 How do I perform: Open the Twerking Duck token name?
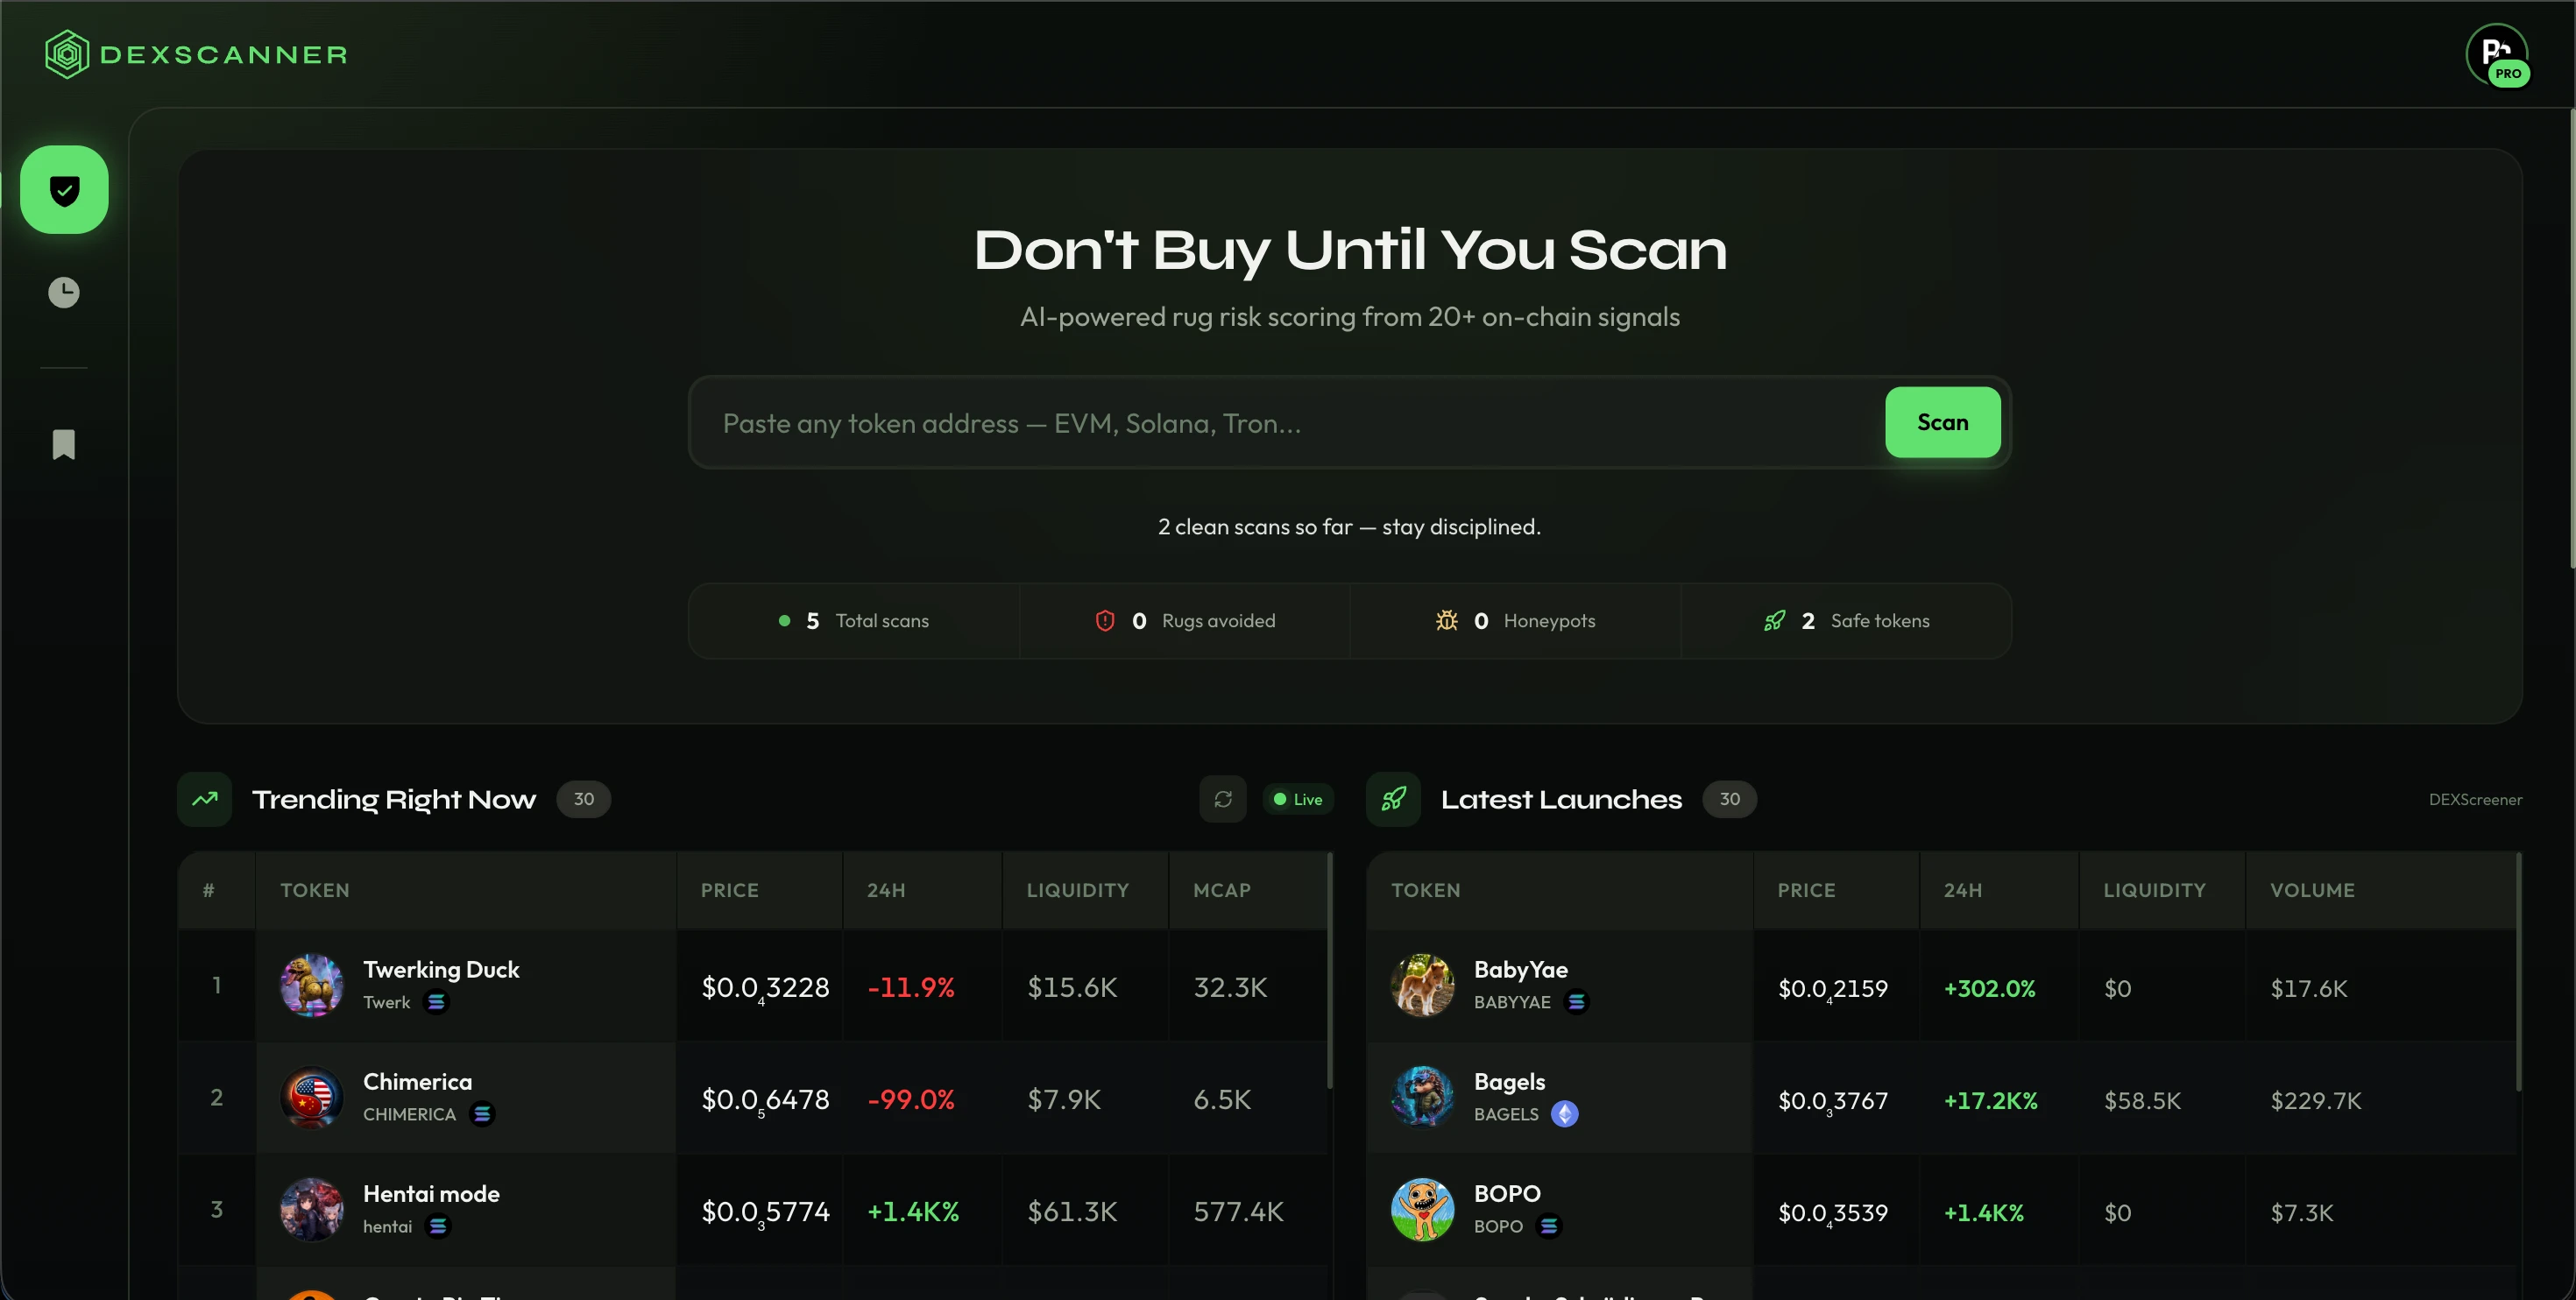pos(441,969)
